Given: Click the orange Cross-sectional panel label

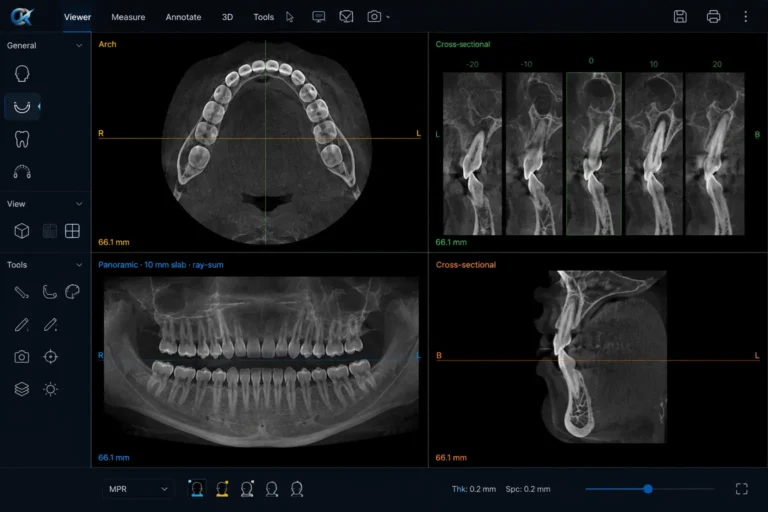Looking at the screenshot, I should [465, 265].
